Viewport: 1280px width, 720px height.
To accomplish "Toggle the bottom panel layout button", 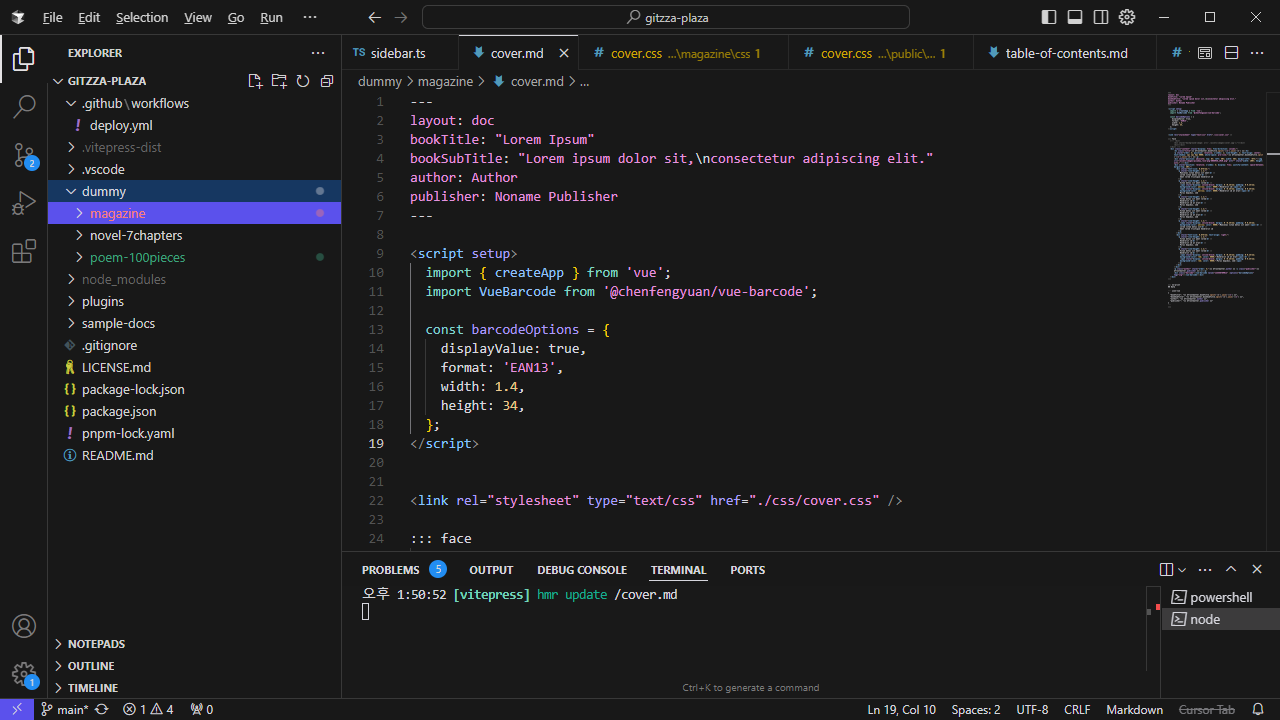I will click(x=1075, y=17).
